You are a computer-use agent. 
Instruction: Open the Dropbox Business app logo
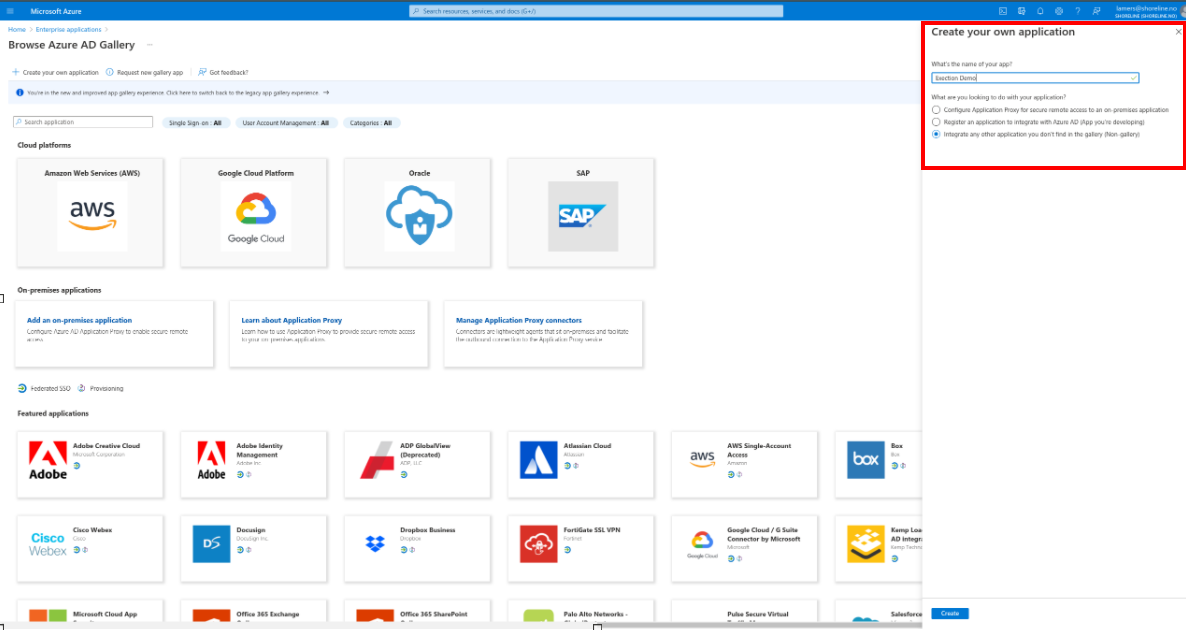pyautogui.click(x=375, y=544)
